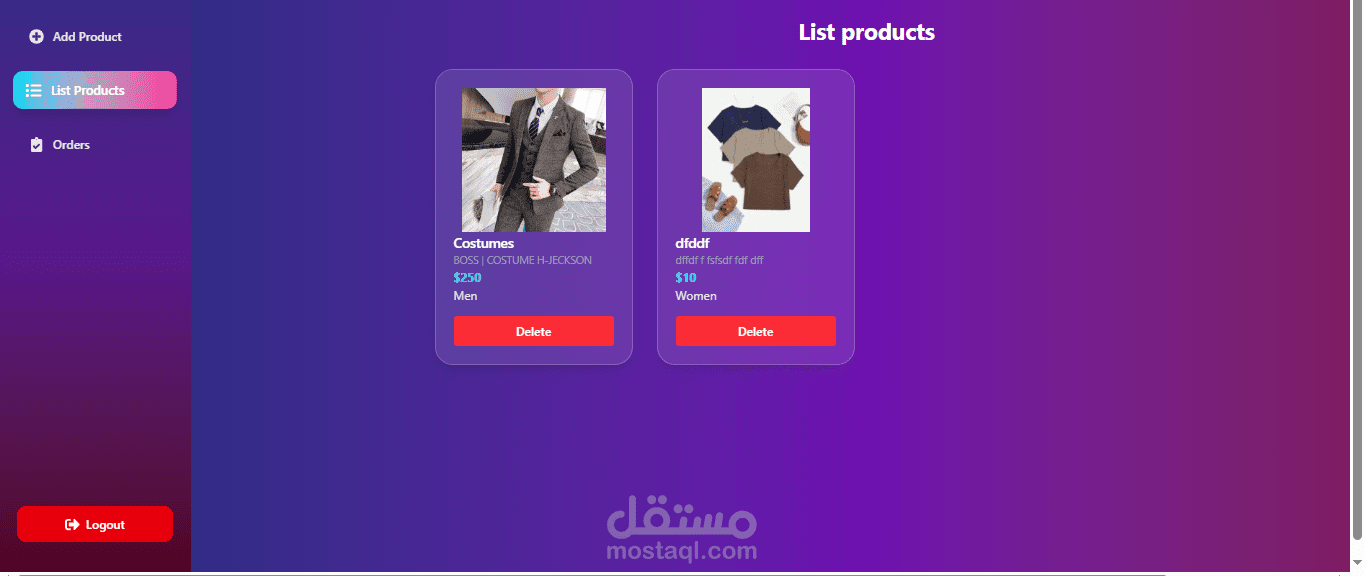Click the clipboard icon next to Orders
The height and width of the screenshot is (576, 1365).
(x=37, y=145)
